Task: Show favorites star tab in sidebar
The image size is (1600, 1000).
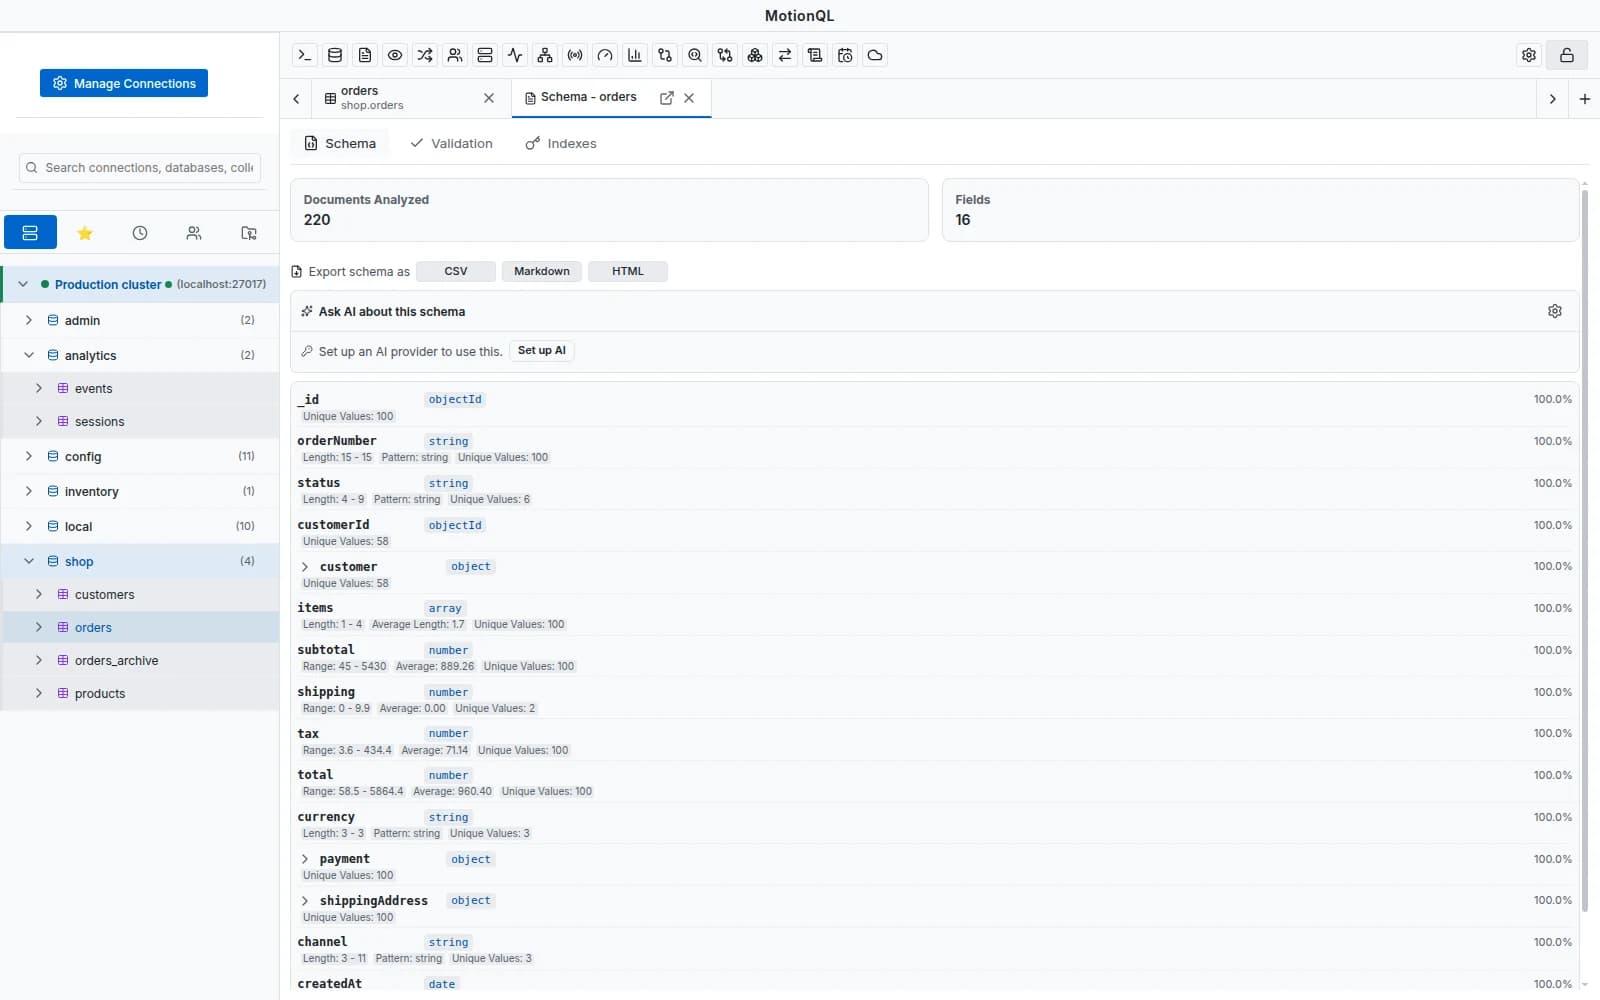Action: 85,233
